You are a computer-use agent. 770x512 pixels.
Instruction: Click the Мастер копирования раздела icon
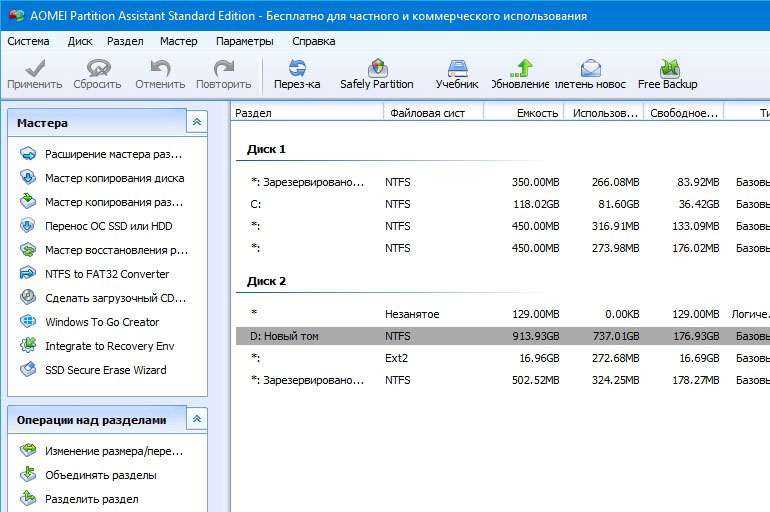[x=28, y=201]
